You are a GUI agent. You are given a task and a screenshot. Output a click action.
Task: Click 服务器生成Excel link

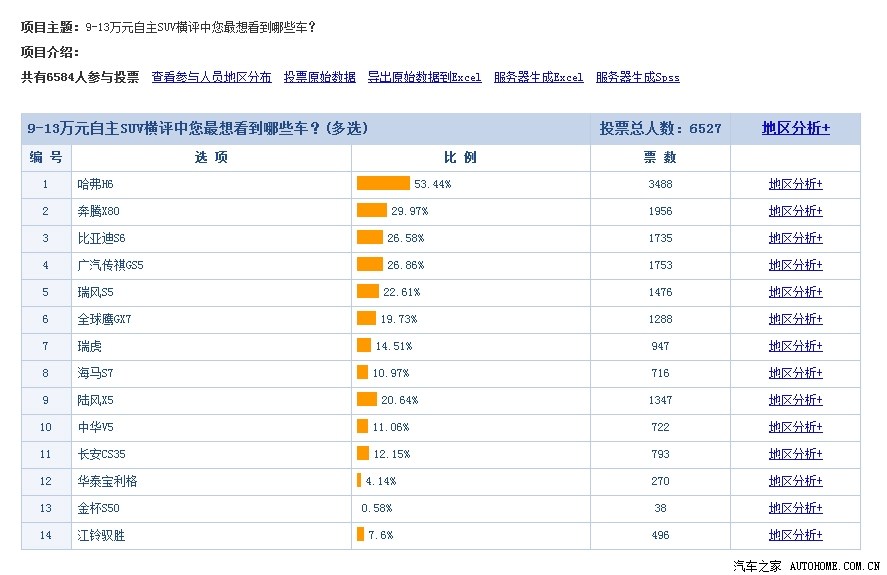pyautogui.click(x=538, y=77)
